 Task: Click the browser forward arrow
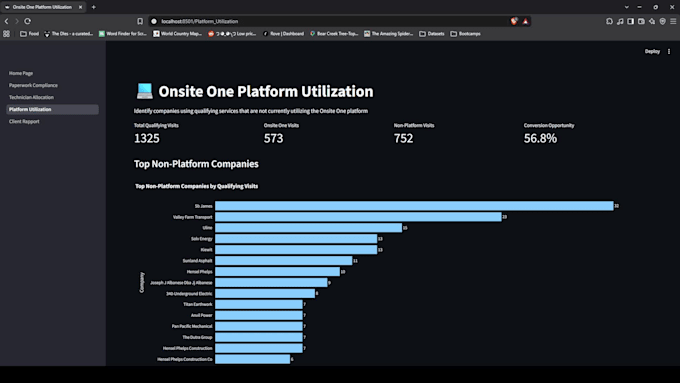17,21
